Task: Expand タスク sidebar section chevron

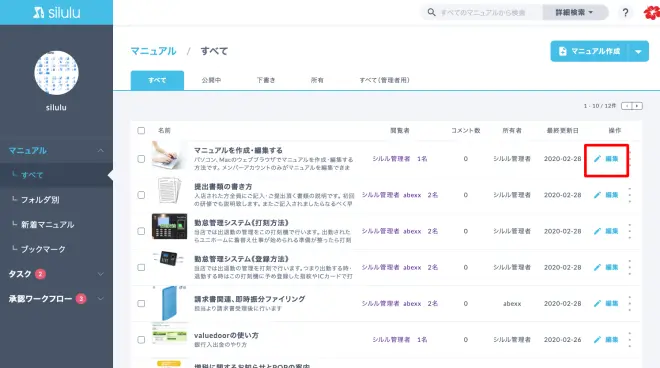Action: coord(101,274)
